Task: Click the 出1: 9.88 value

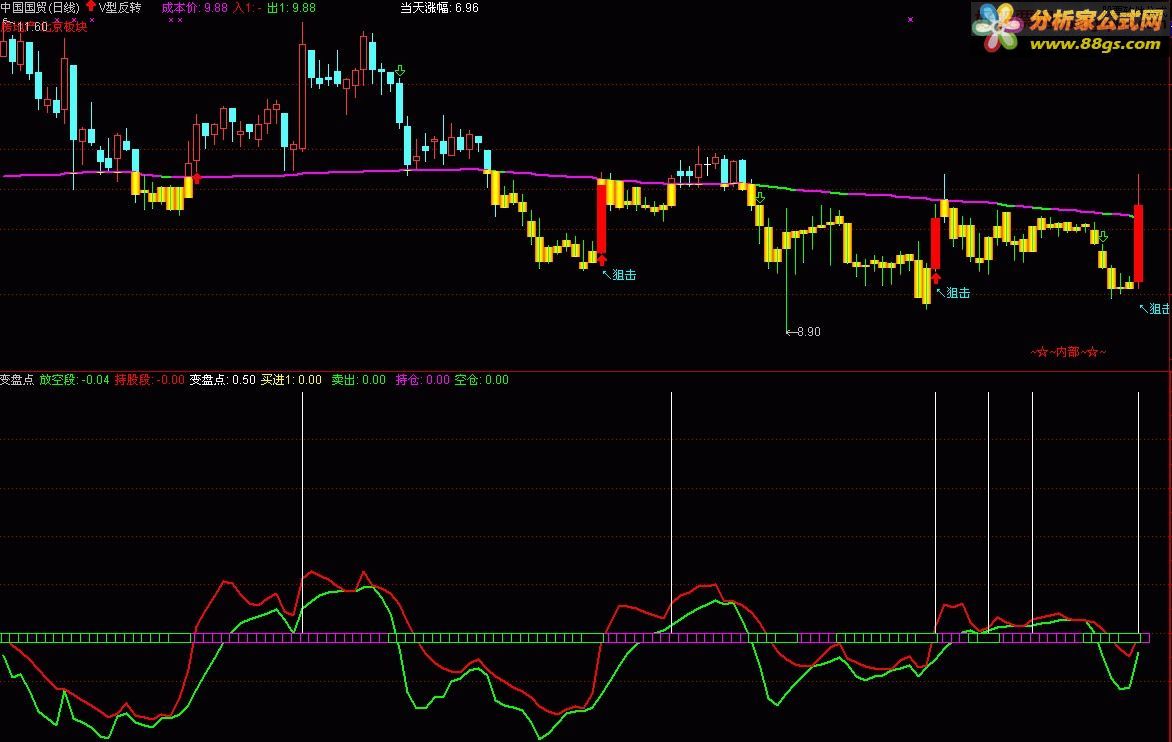Action: pos(291,7)
